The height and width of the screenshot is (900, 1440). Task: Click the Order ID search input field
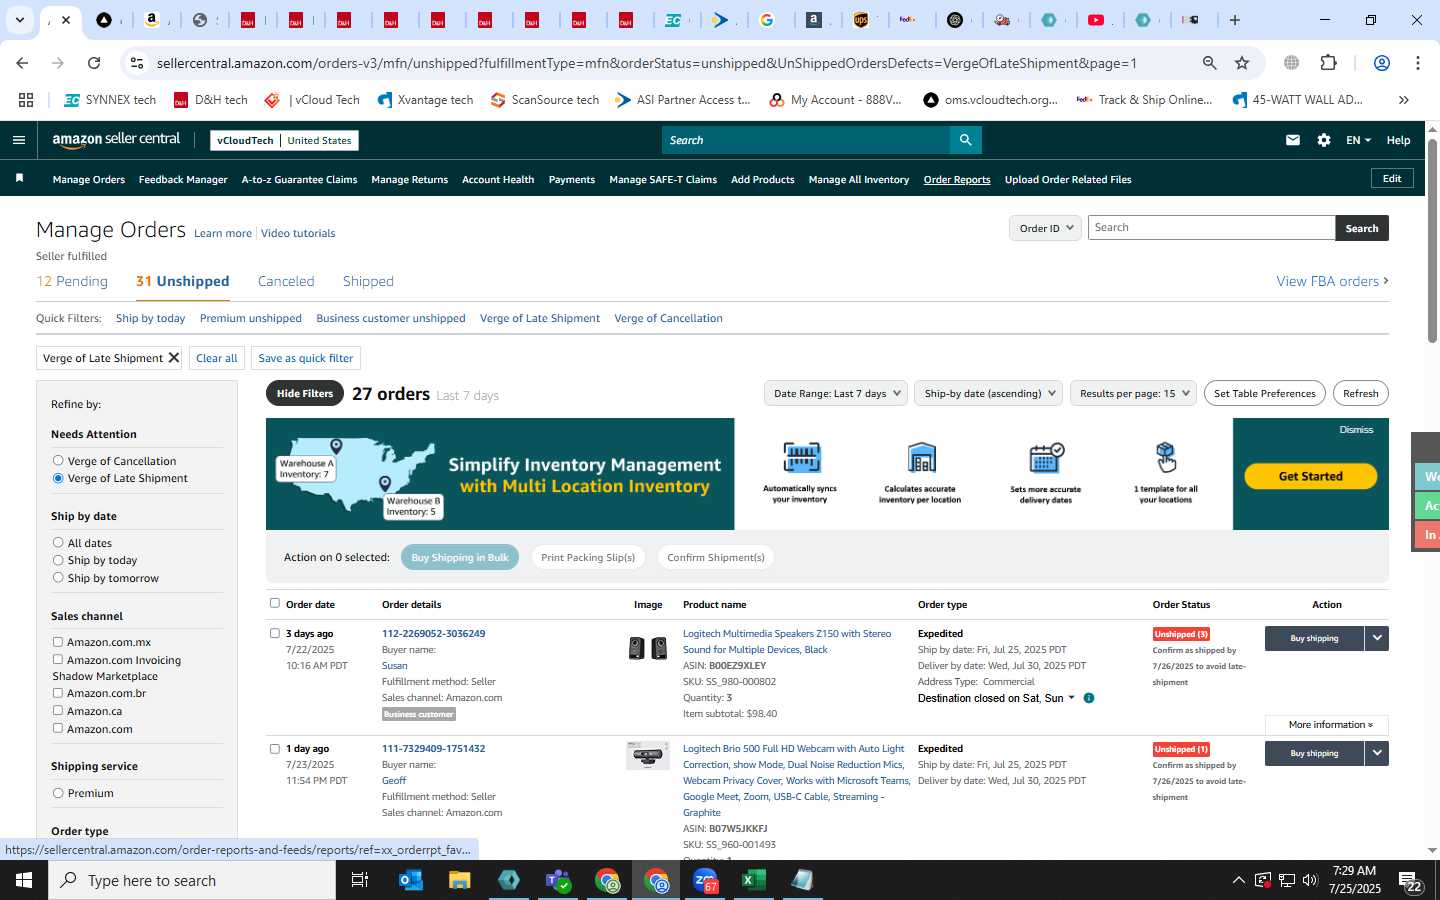point(1211,228)
